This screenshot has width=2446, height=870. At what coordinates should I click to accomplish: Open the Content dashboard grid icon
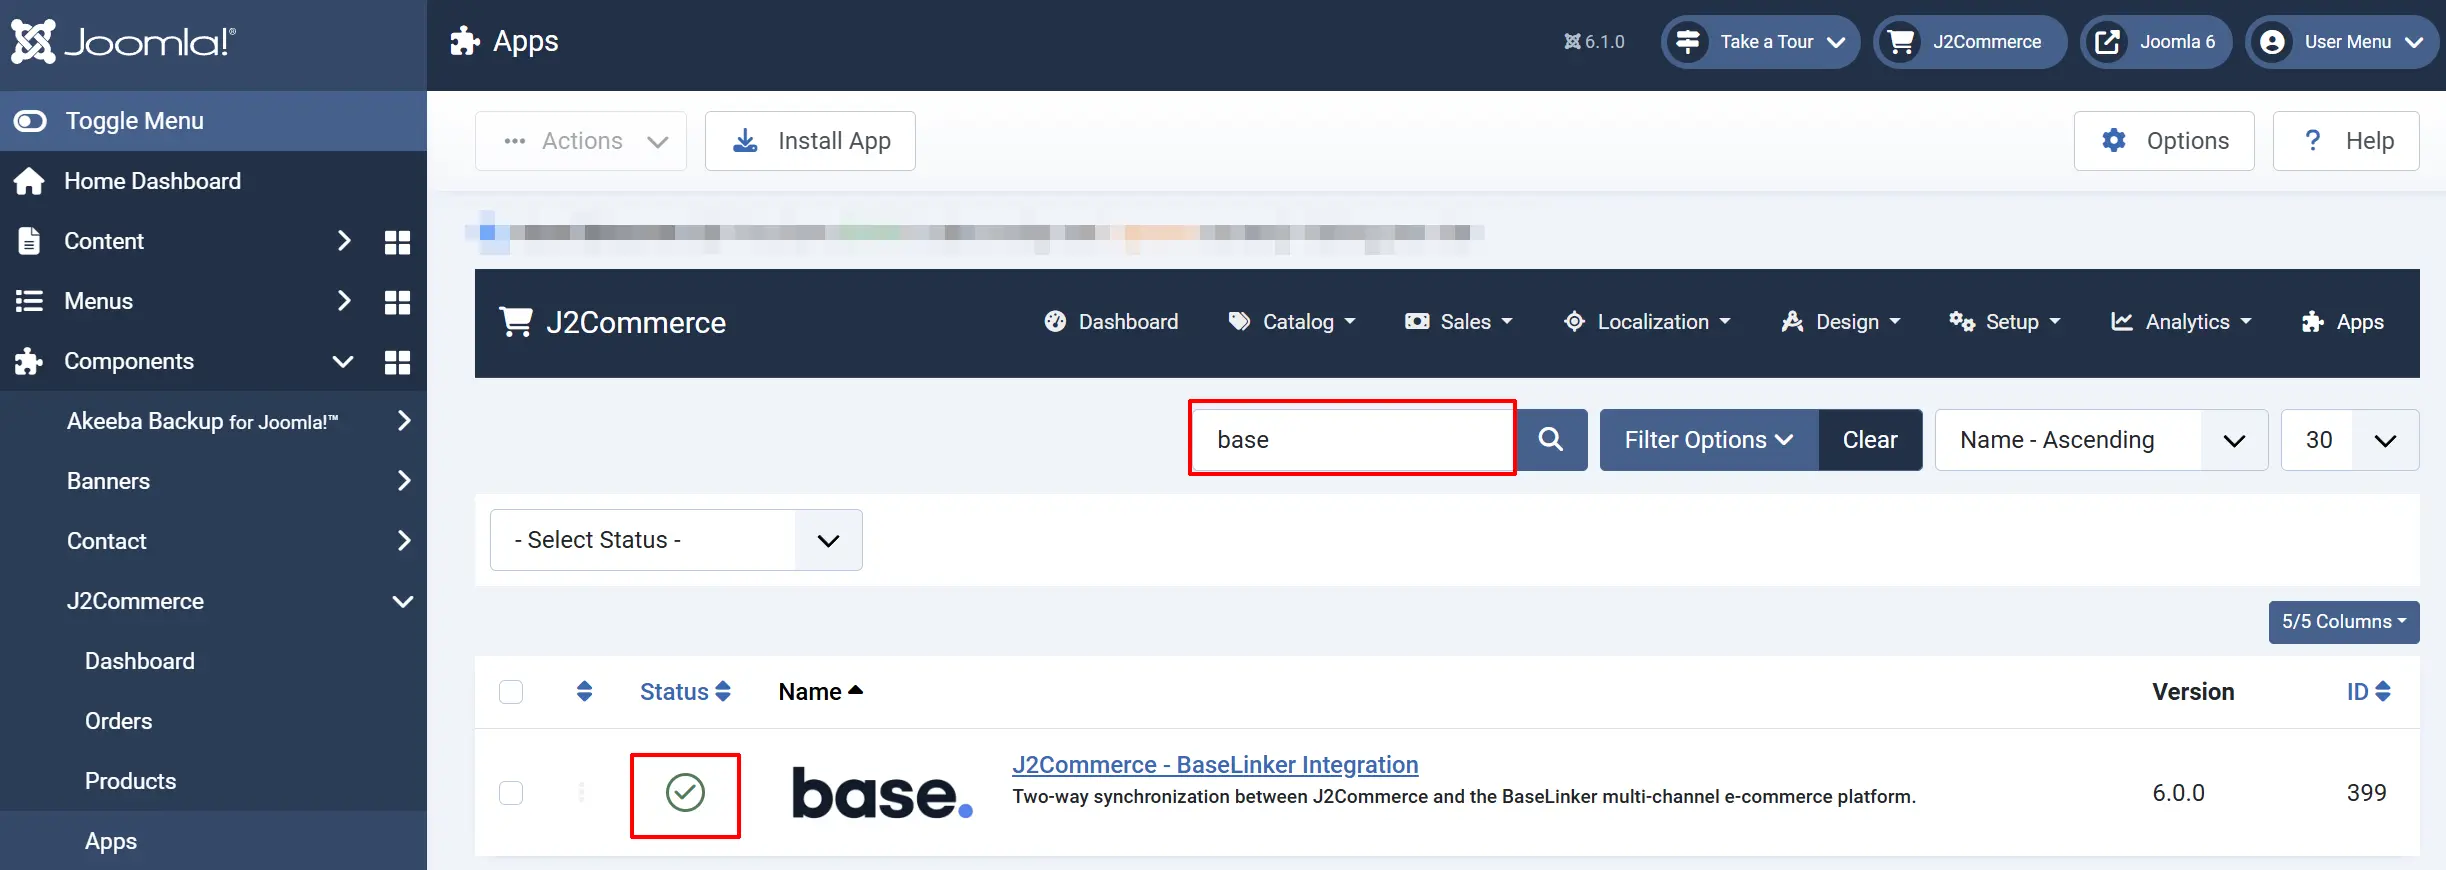coord(398,242)
